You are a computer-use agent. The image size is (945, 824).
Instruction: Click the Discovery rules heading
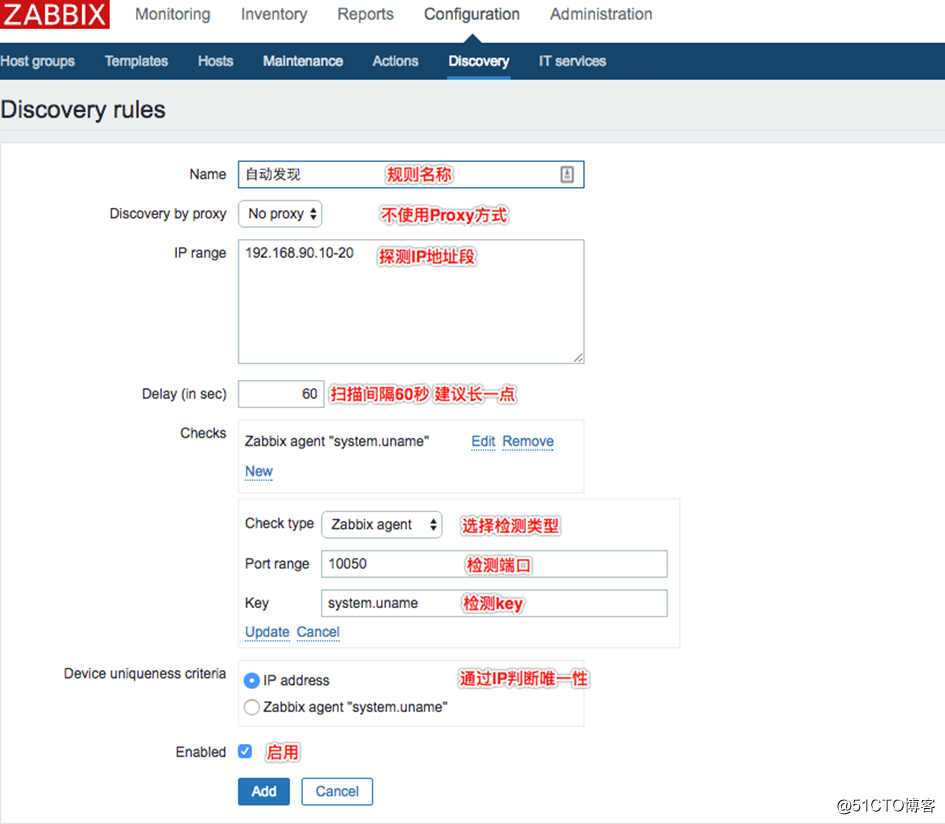pyautogui.click(x=83, y=110)
